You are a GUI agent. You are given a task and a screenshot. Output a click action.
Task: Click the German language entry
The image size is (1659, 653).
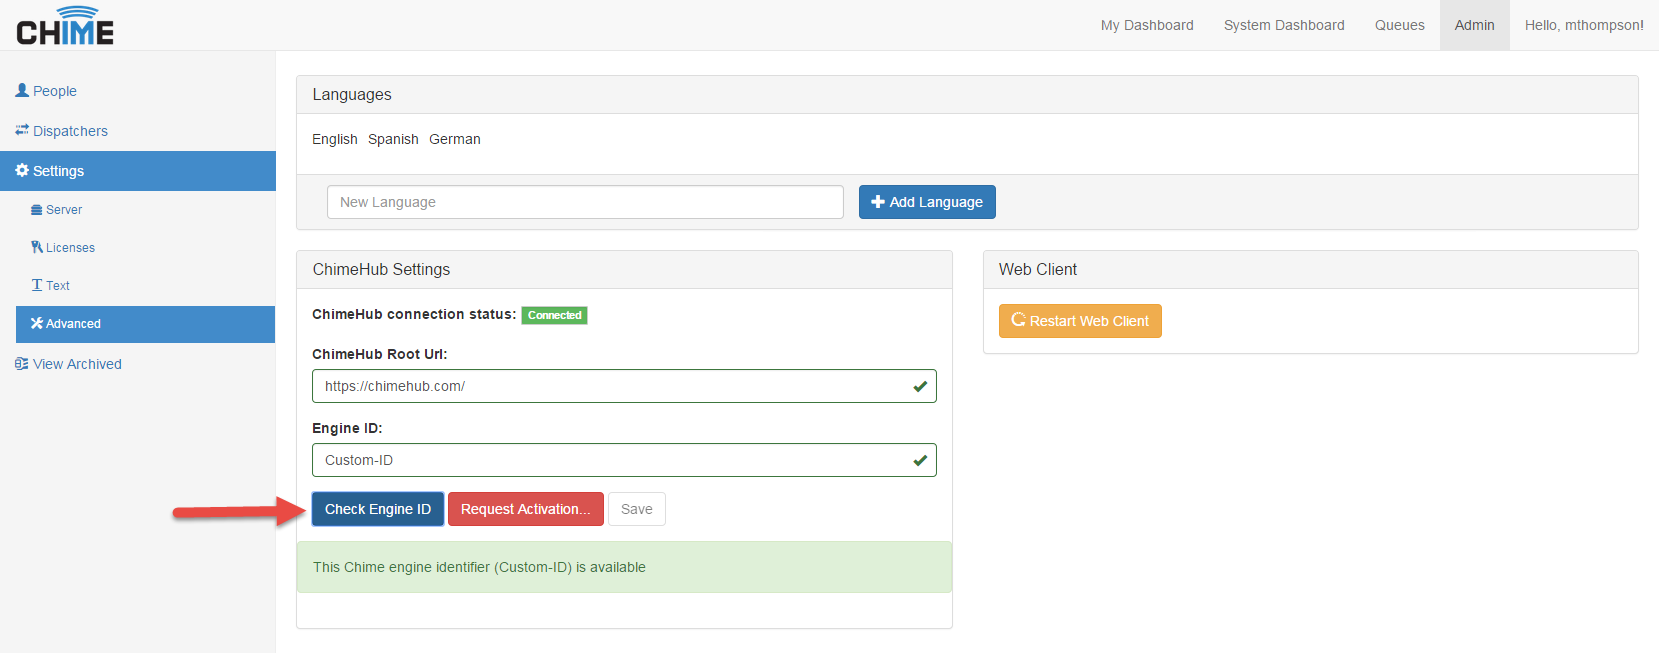click(x=455, y=139)
